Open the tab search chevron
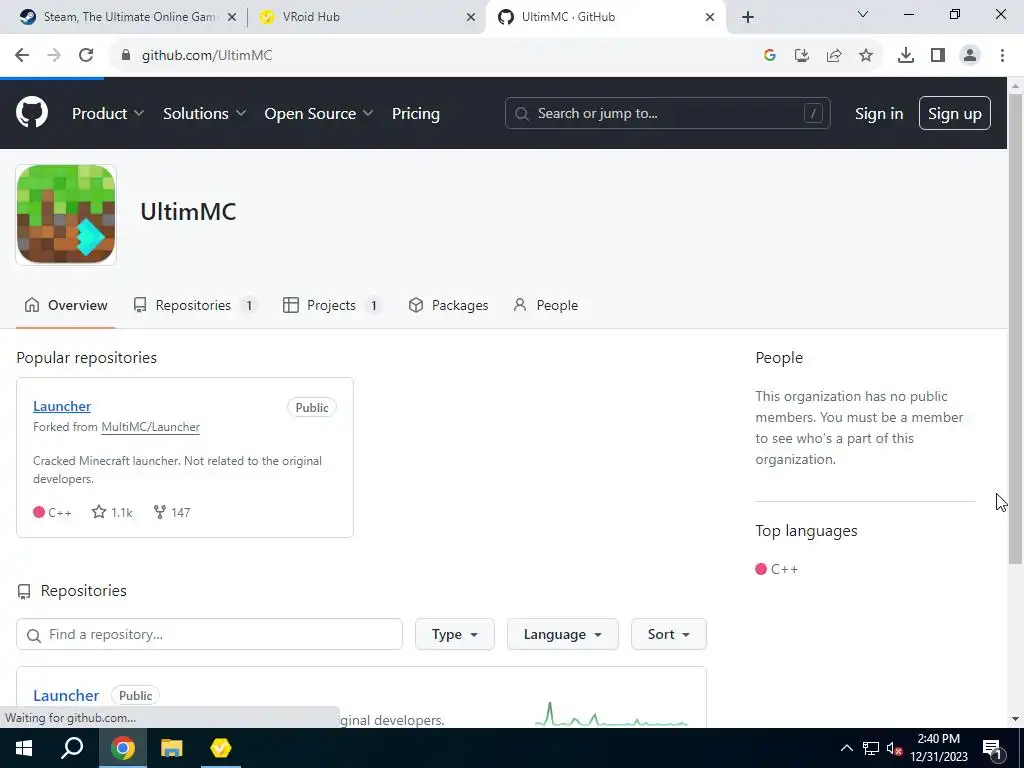Viewport: 1024px width, 768px height. pyautogui.click(x=863, y=14)
